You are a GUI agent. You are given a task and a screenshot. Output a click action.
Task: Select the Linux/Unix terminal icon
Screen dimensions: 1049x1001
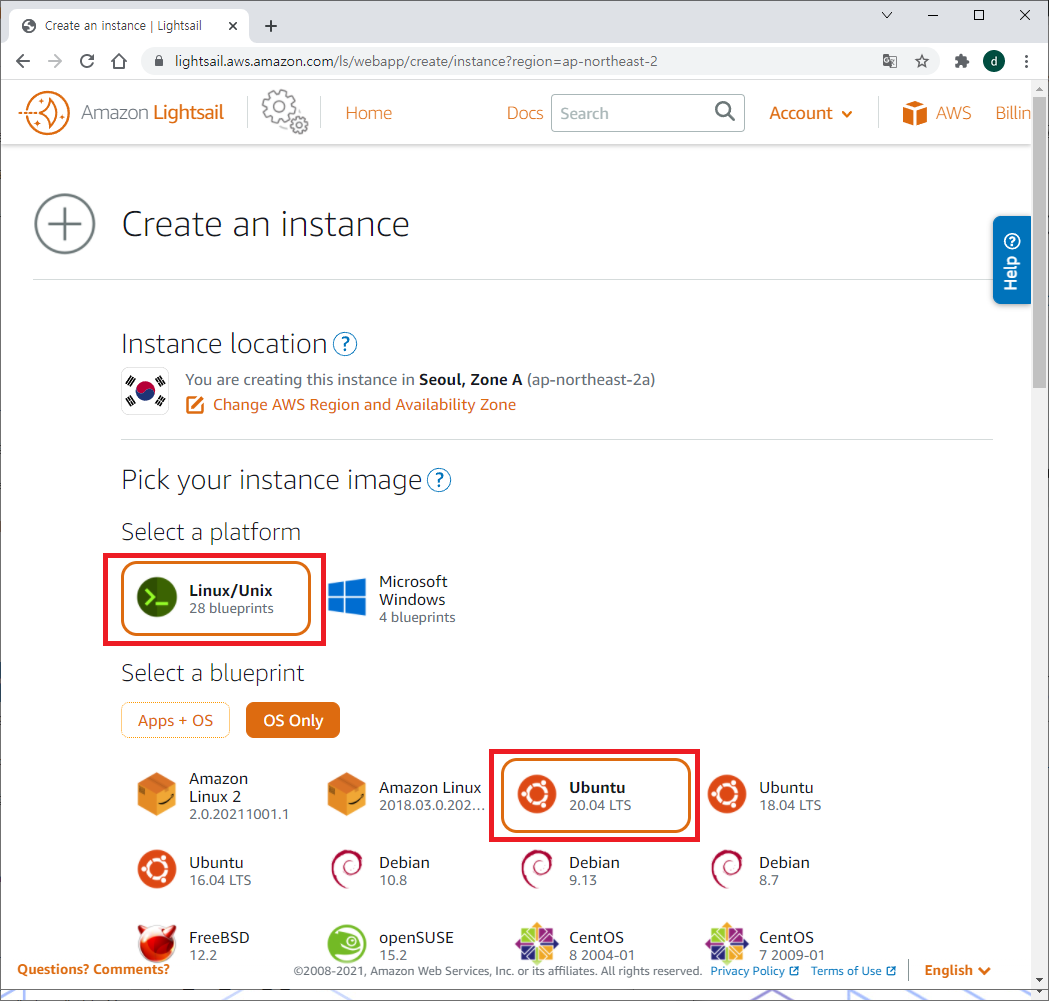click(157, 597)
